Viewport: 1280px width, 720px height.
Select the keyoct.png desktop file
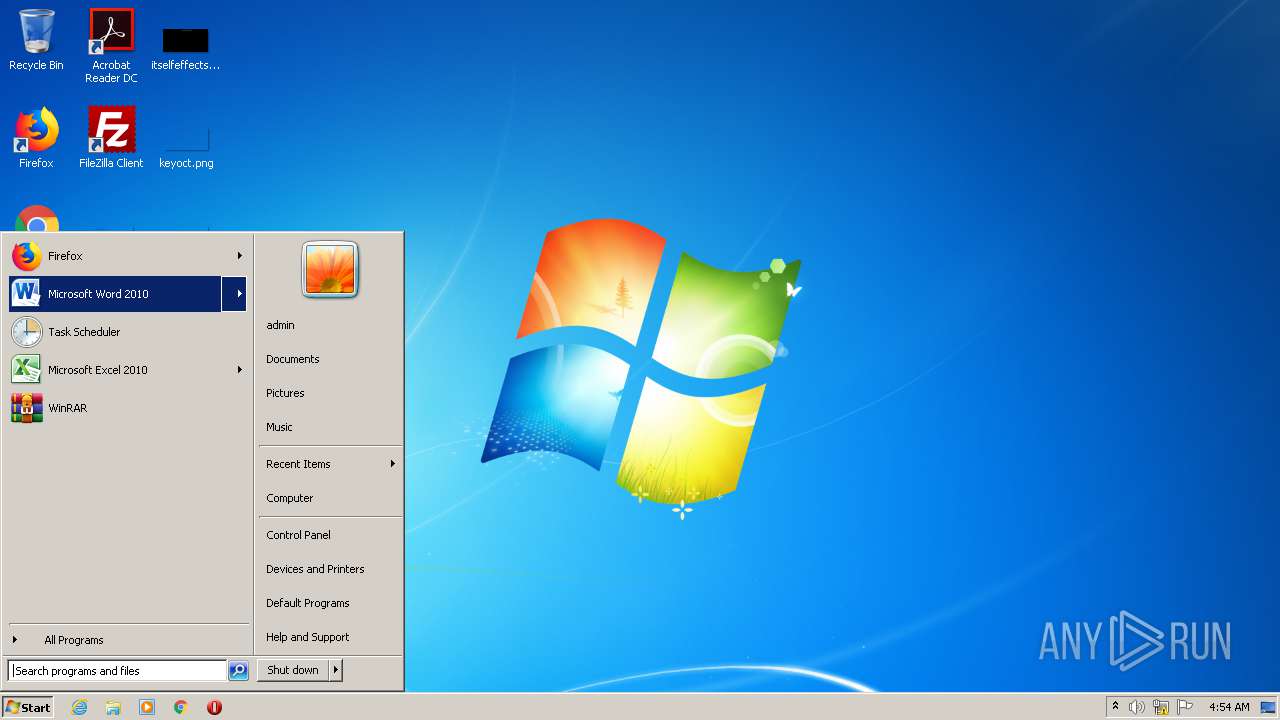186,148
